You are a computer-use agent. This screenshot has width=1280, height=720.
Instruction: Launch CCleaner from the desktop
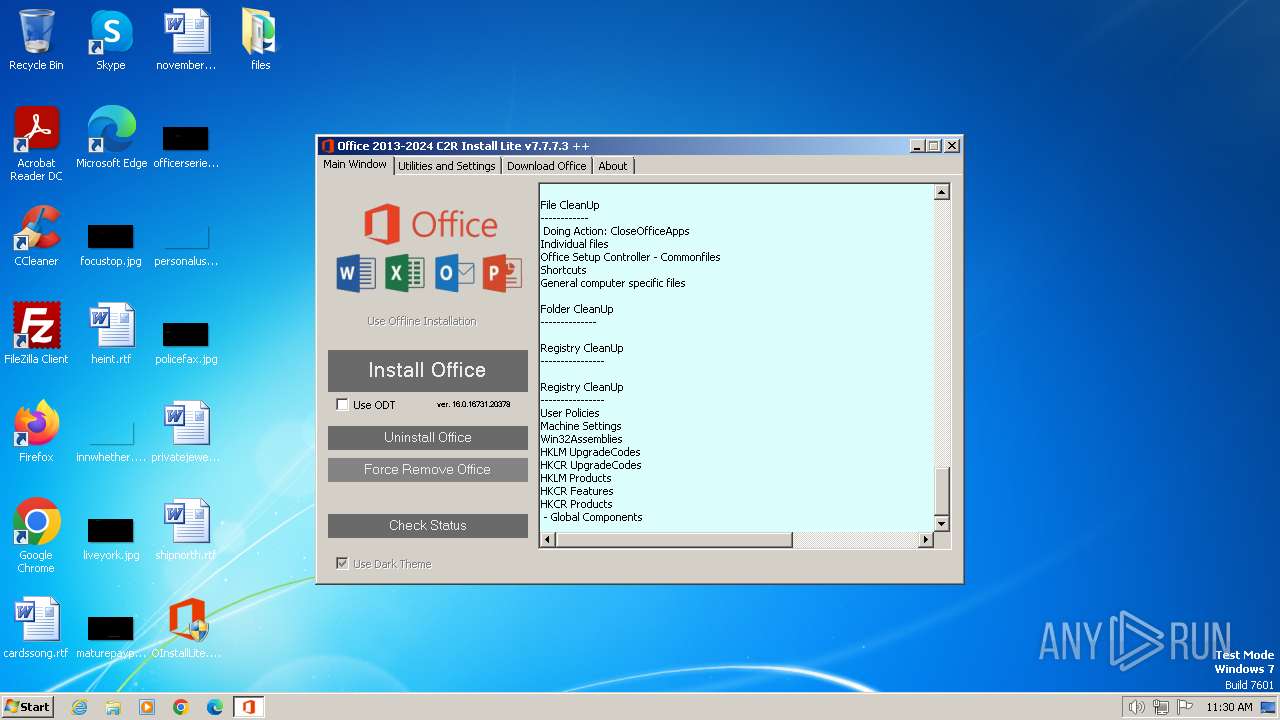pos(36,236)
